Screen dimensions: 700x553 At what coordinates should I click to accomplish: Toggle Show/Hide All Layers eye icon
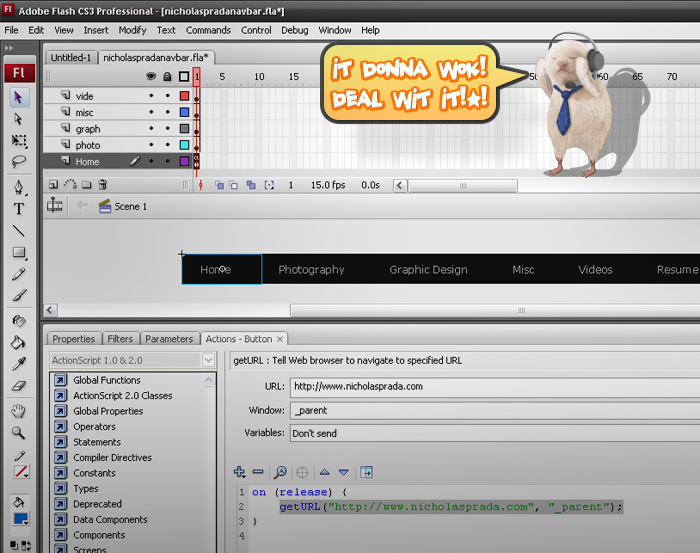(x=151, y=76)
